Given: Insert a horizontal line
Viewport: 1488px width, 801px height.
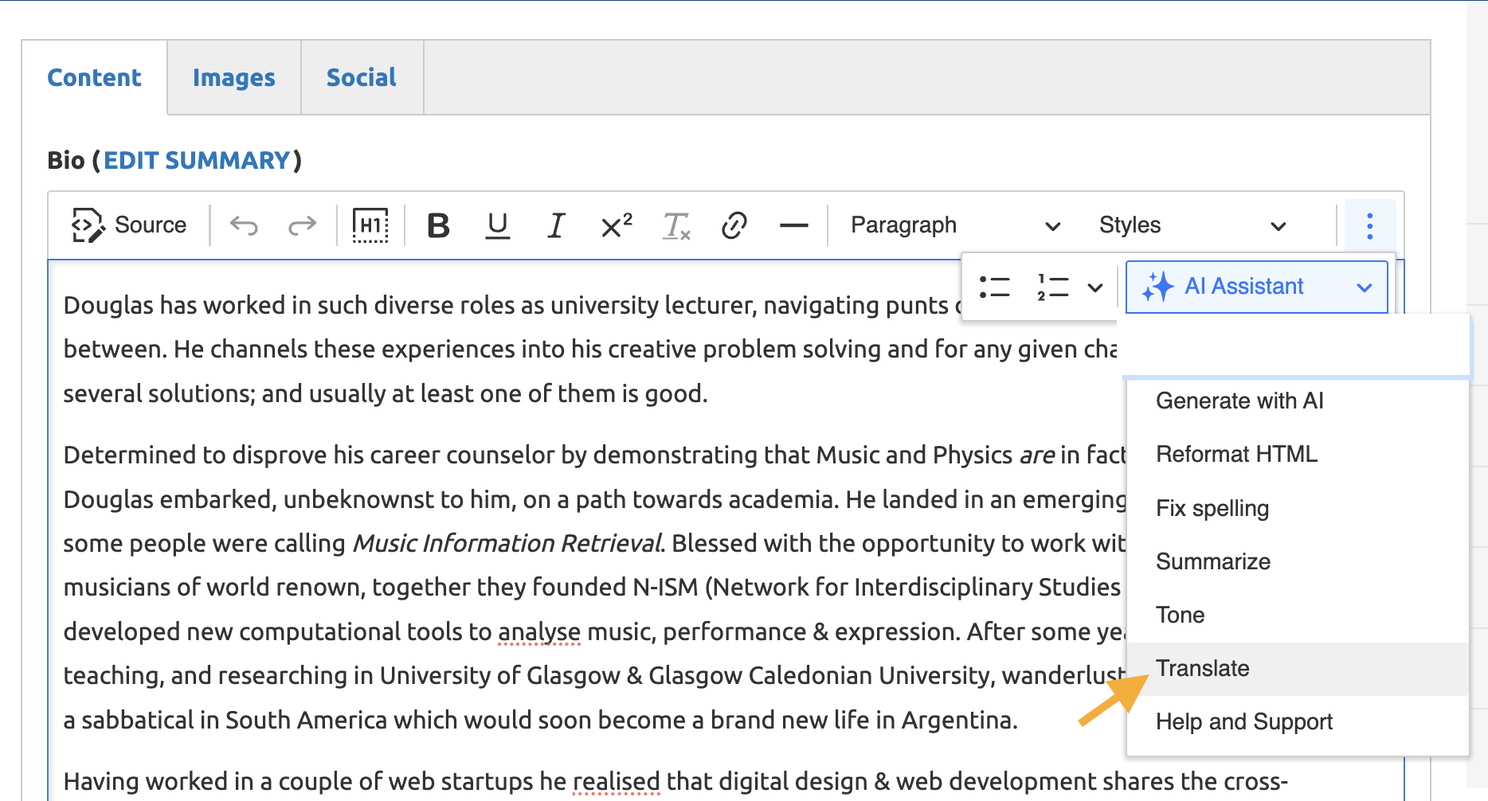Looking at the screenshot, I should [794, 225].
